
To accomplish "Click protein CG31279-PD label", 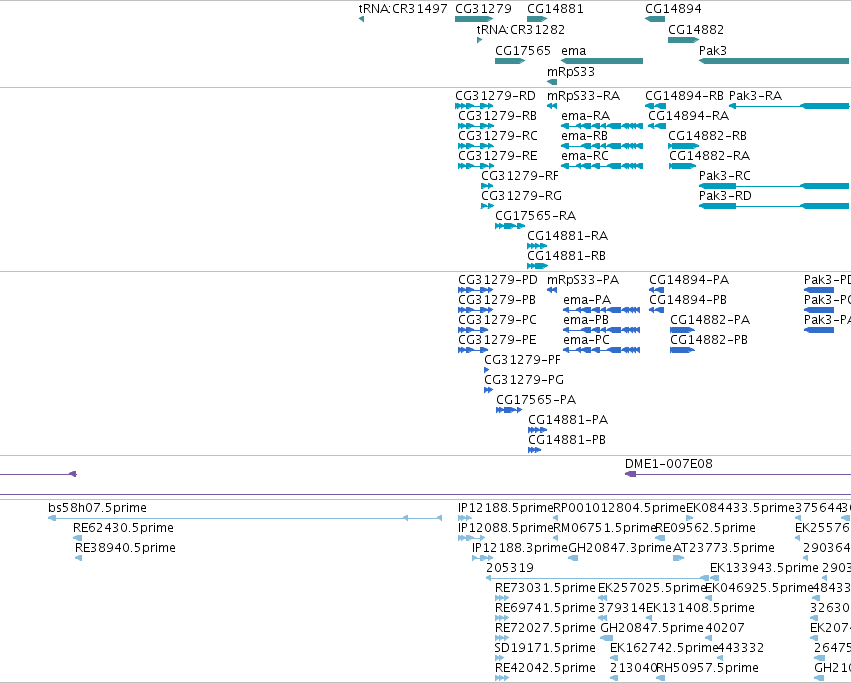I will tap(498, 280).
